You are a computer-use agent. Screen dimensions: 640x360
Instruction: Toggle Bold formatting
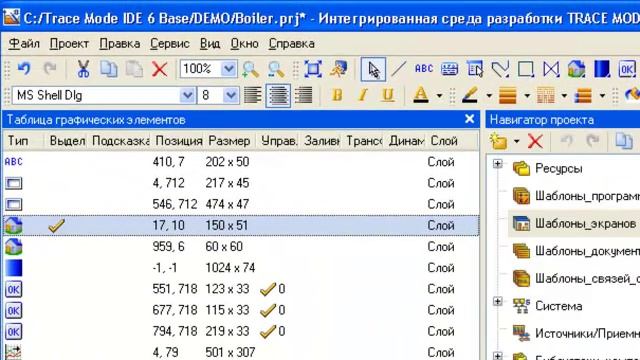pyautogui.click(x=337, y=96)
